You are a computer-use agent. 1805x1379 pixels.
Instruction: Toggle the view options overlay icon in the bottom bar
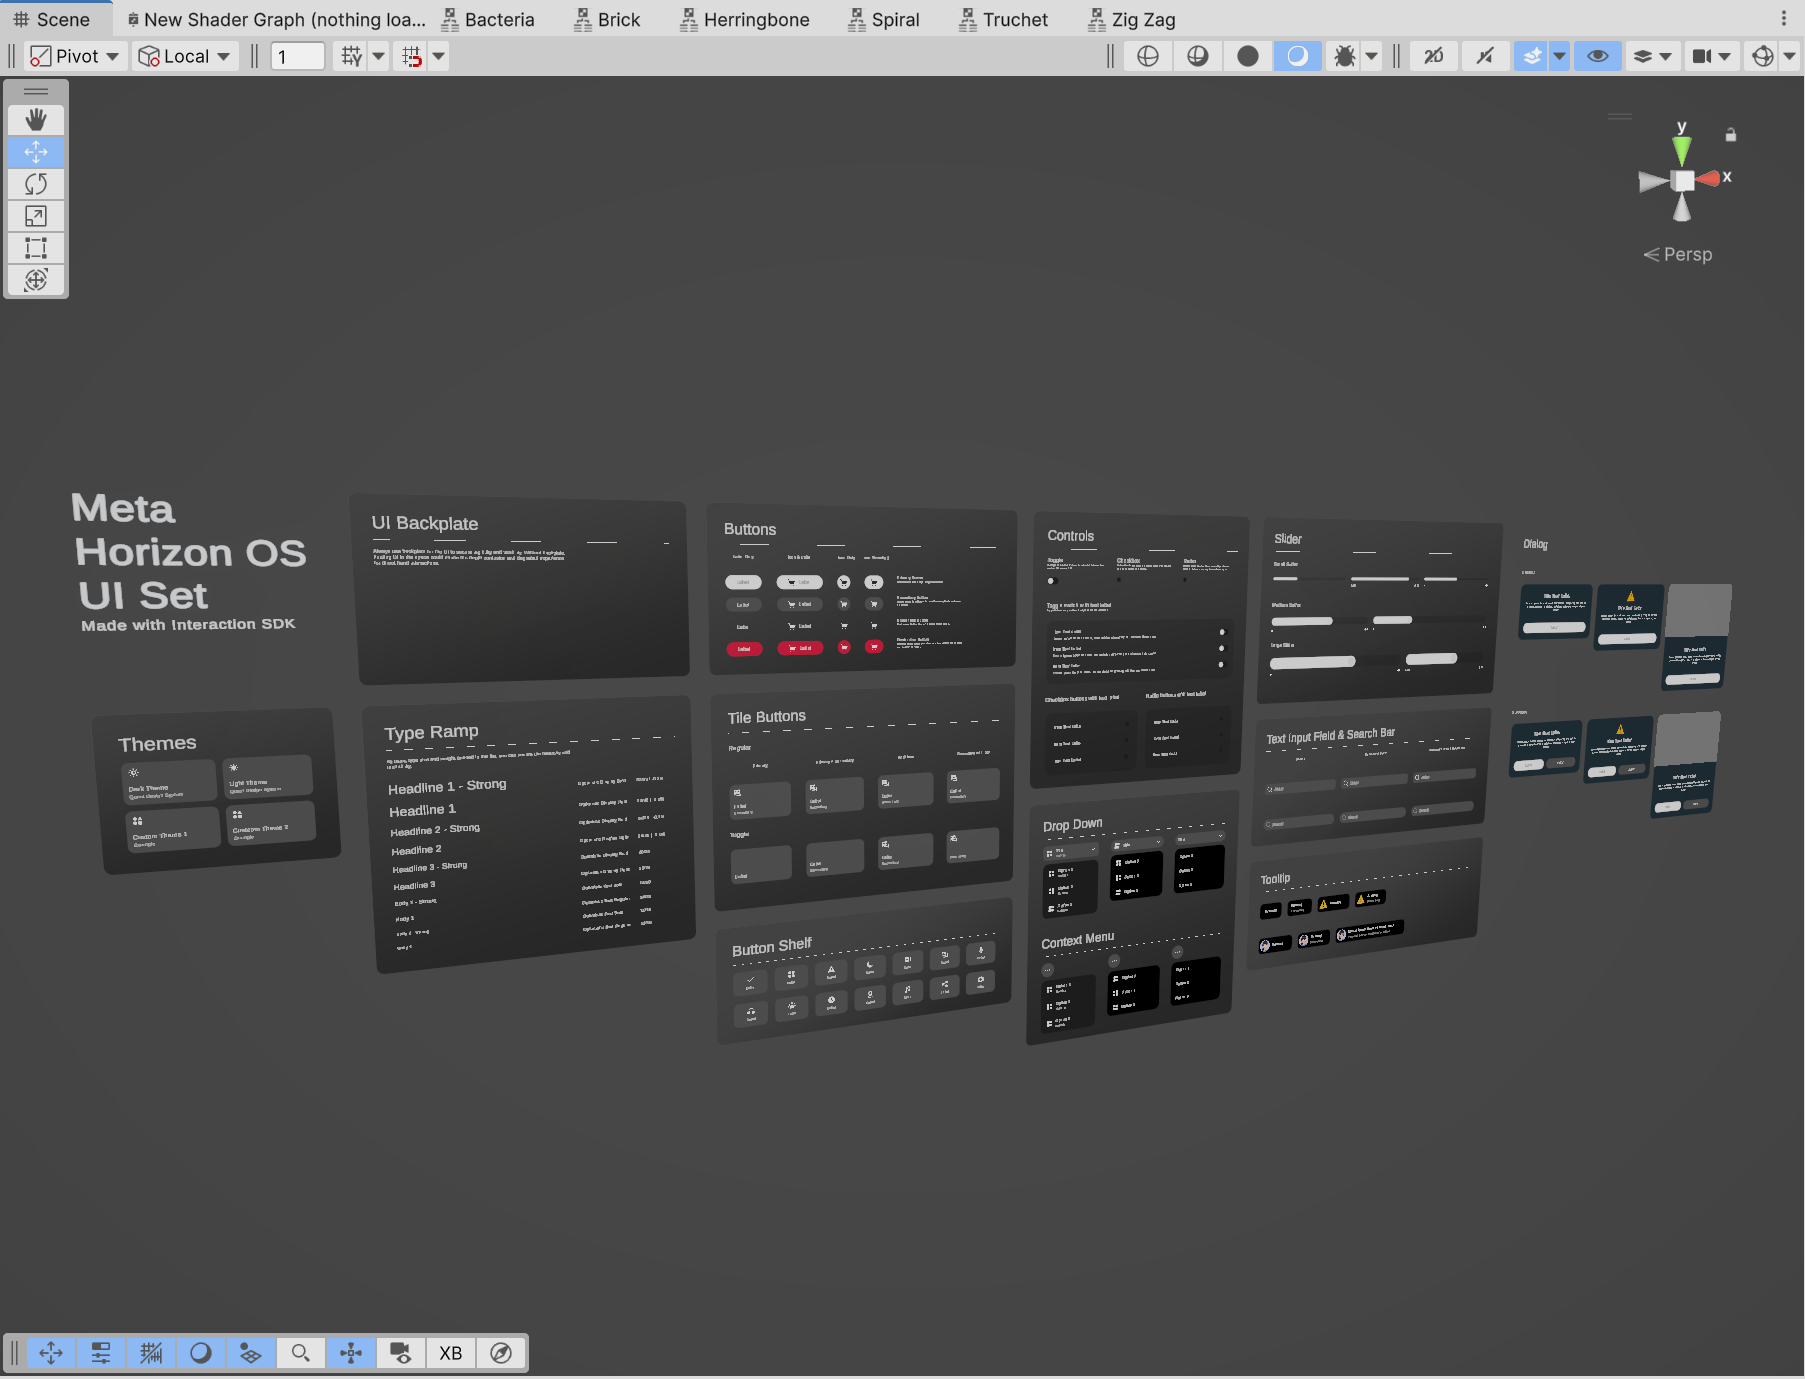pyautogui.click(x=251, y=1353)
